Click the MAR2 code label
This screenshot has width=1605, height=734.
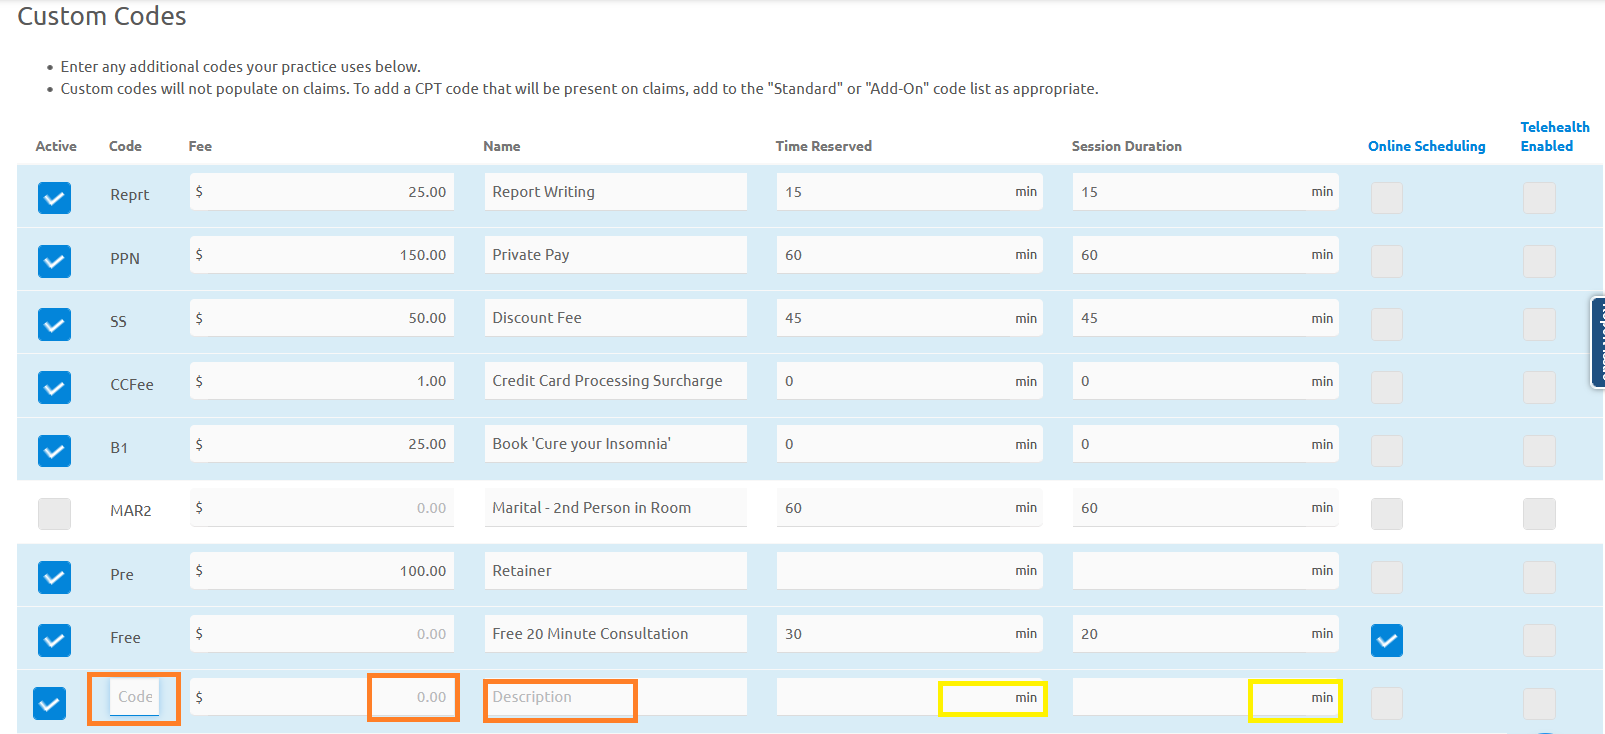click(x=131, y=511)
